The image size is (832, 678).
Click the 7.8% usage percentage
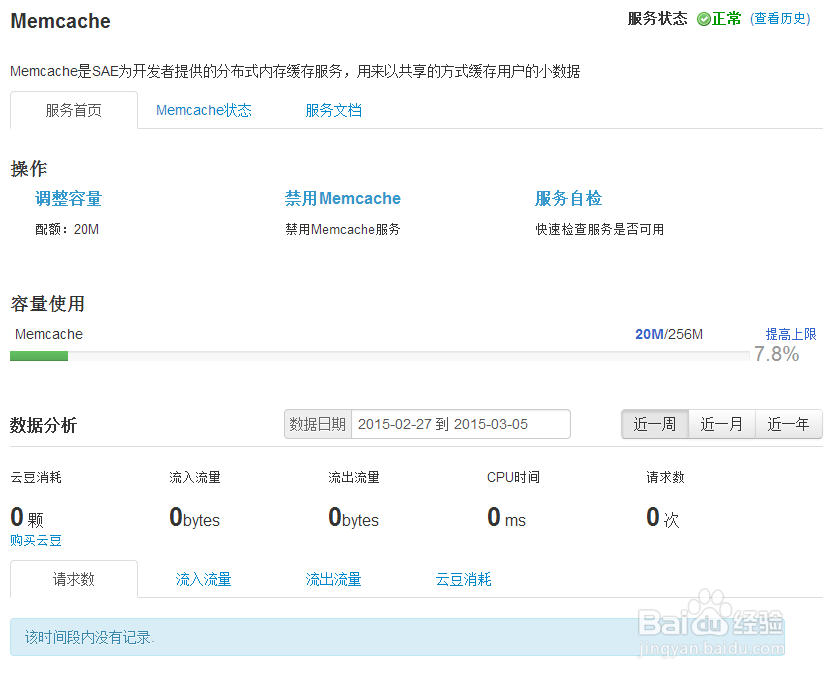pos(777,354)
